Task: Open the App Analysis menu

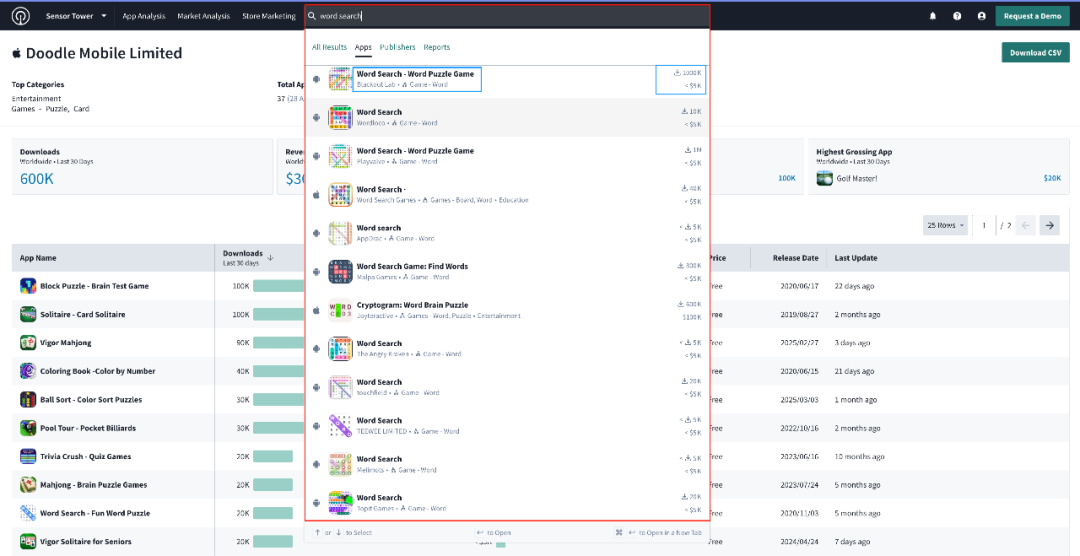Action: click(144, 16)
